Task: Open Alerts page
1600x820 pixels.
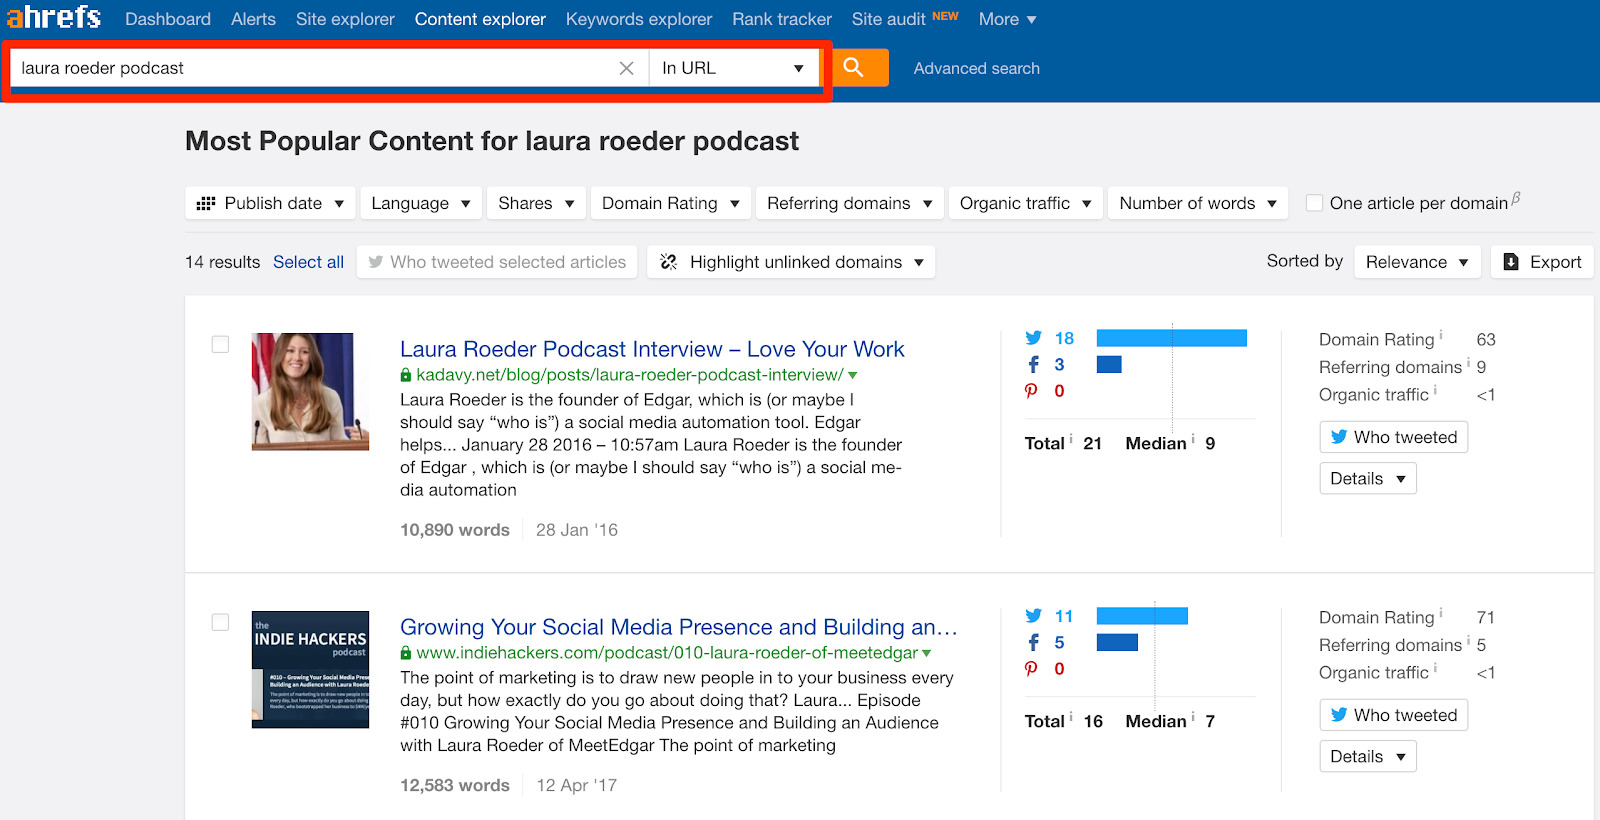Action: (x=253, y=19)
